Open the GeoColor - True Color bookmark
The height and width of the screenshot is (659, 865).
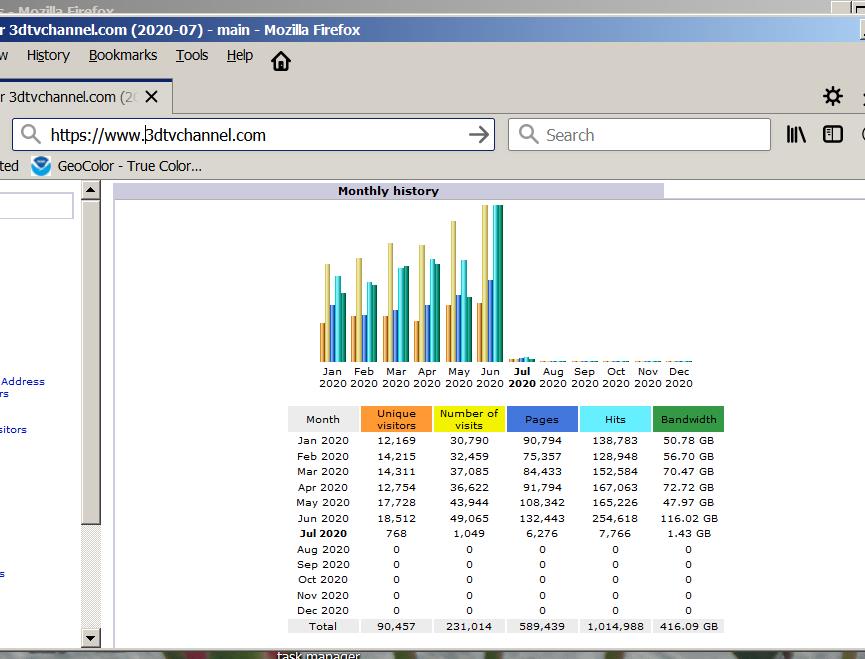tap(129, 166)
